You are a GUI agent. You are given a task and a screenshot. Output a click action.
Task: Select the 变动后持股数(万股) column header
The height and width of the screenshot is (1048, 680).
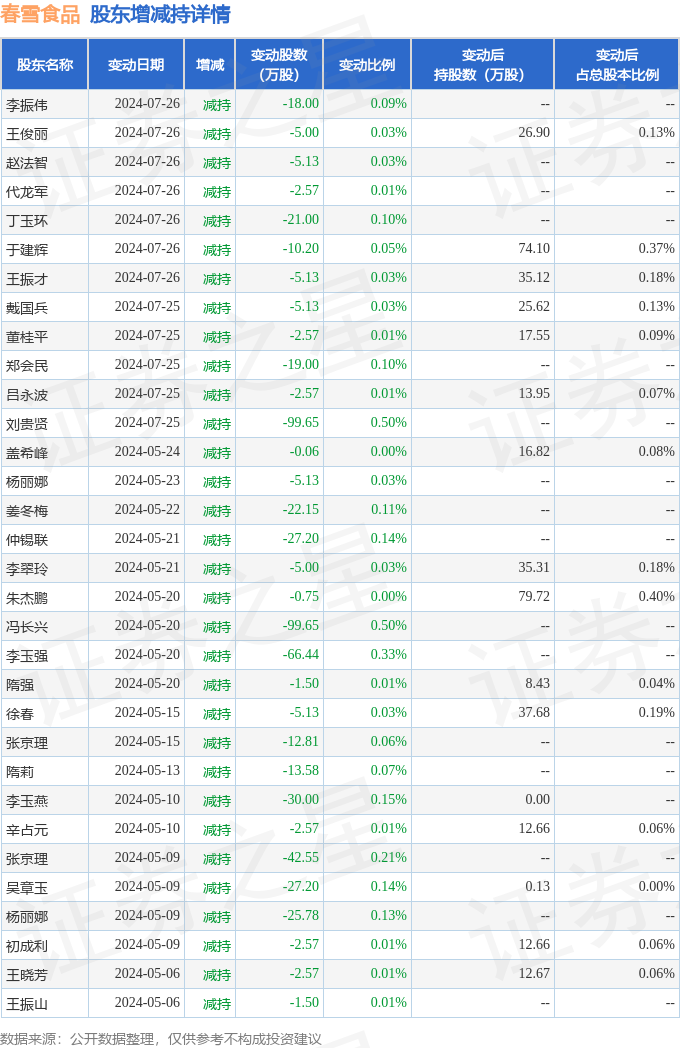[x=483, y=65]
